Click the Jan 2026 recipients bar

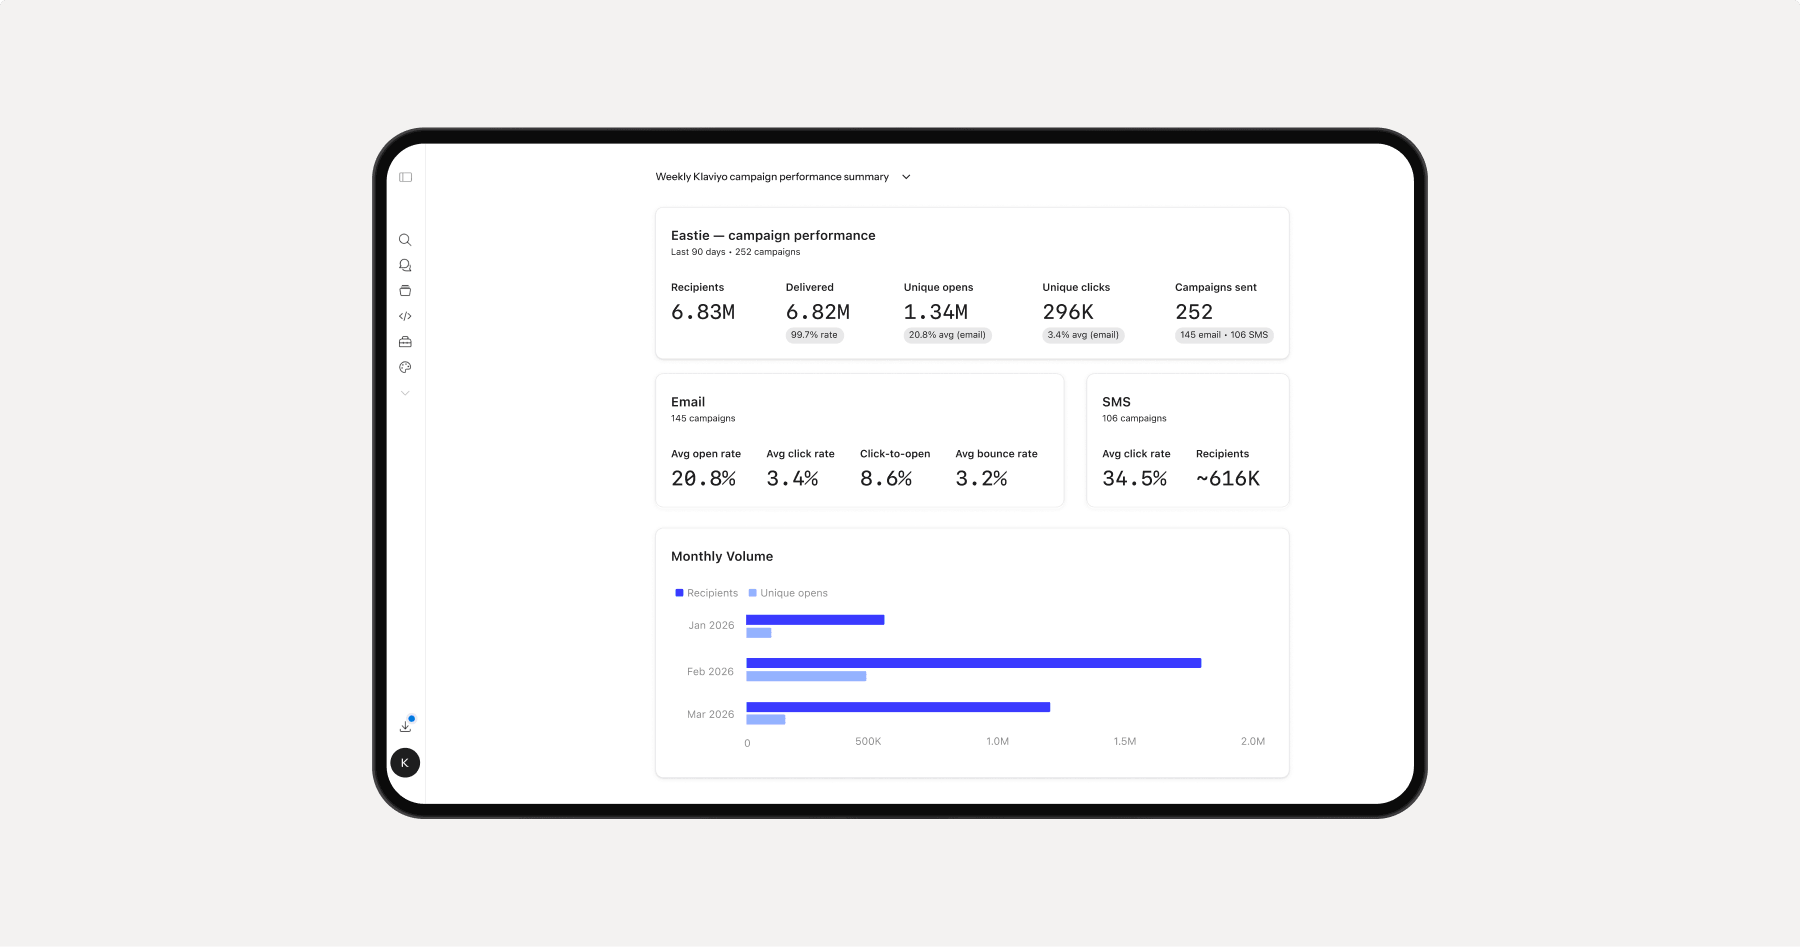click(x=815, y=620)
